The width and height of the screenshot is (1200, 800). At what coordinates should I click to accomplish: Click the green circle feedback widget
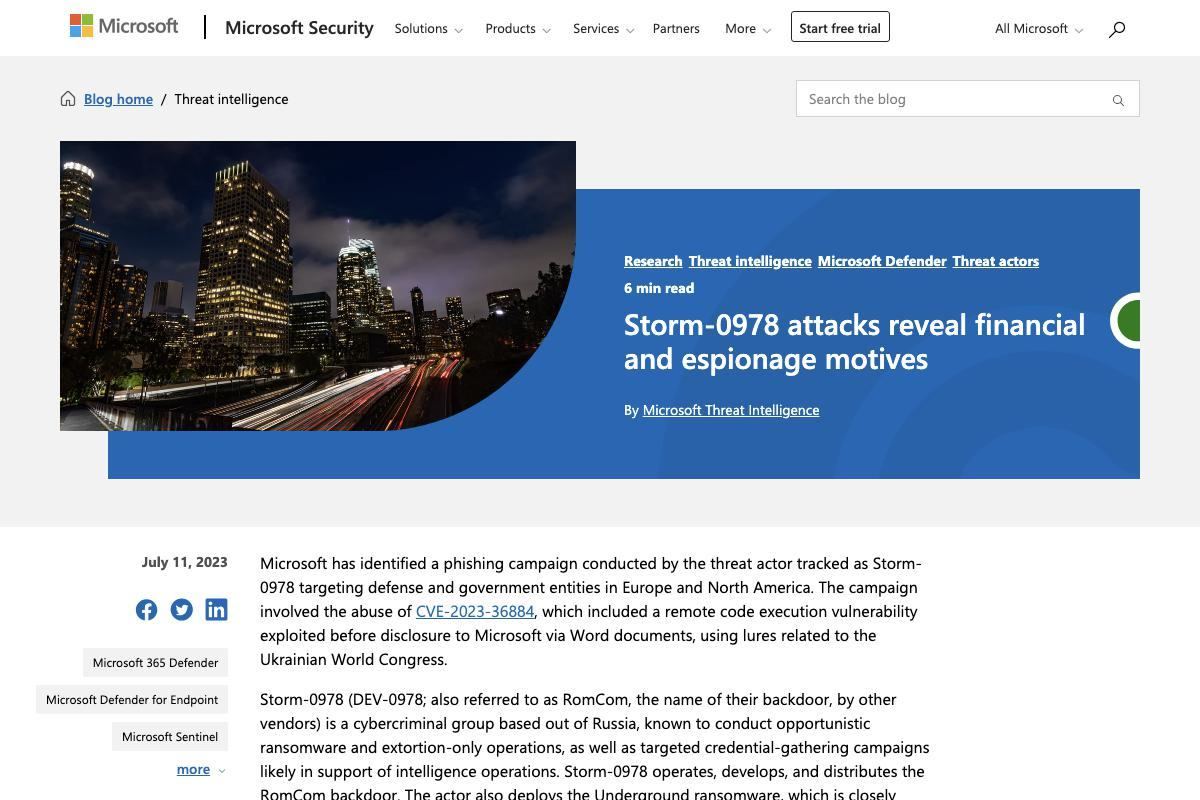point(1126,321)
